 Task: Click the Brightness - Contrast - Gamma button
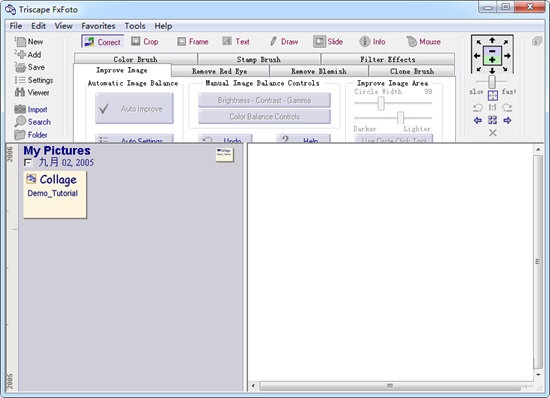pos(264,100)
